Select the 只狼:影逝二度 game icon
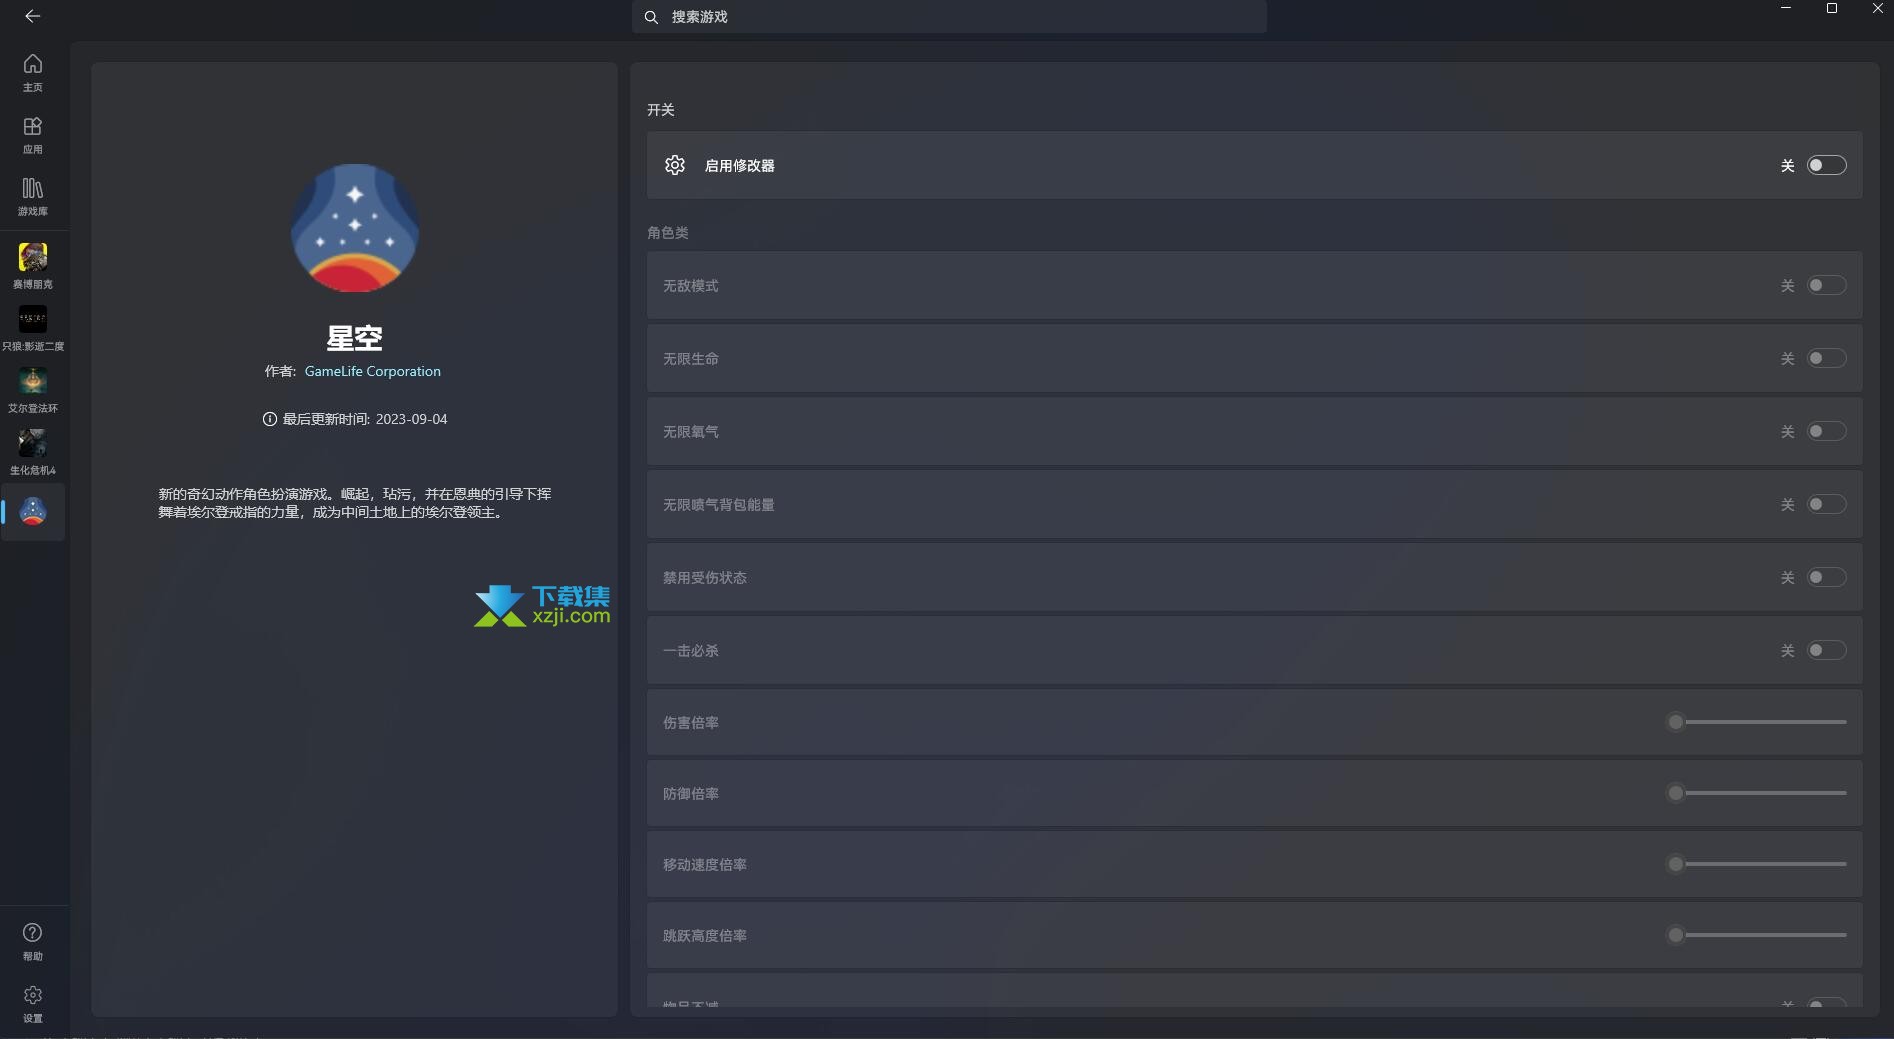This screenshot has width=1894, height=1039. (x=33, y=319)
